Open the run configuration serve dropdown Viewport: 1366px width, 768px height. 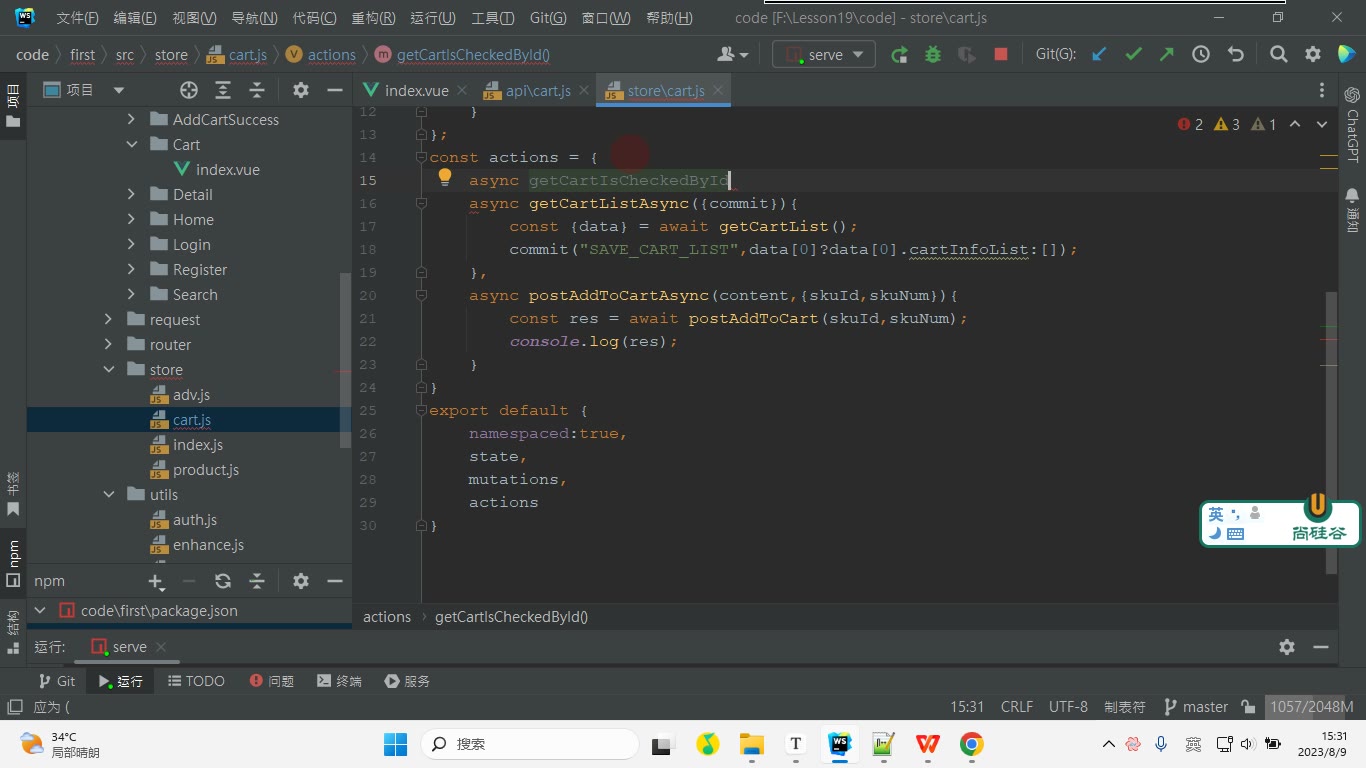click(x=824, y=55)
